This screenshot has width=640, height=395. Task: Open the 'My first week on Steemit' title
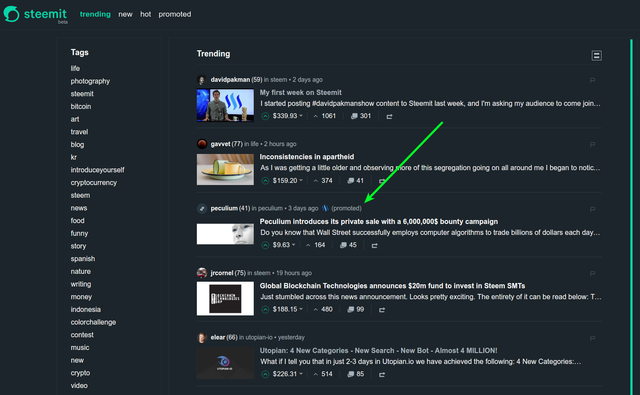(301, 93)
